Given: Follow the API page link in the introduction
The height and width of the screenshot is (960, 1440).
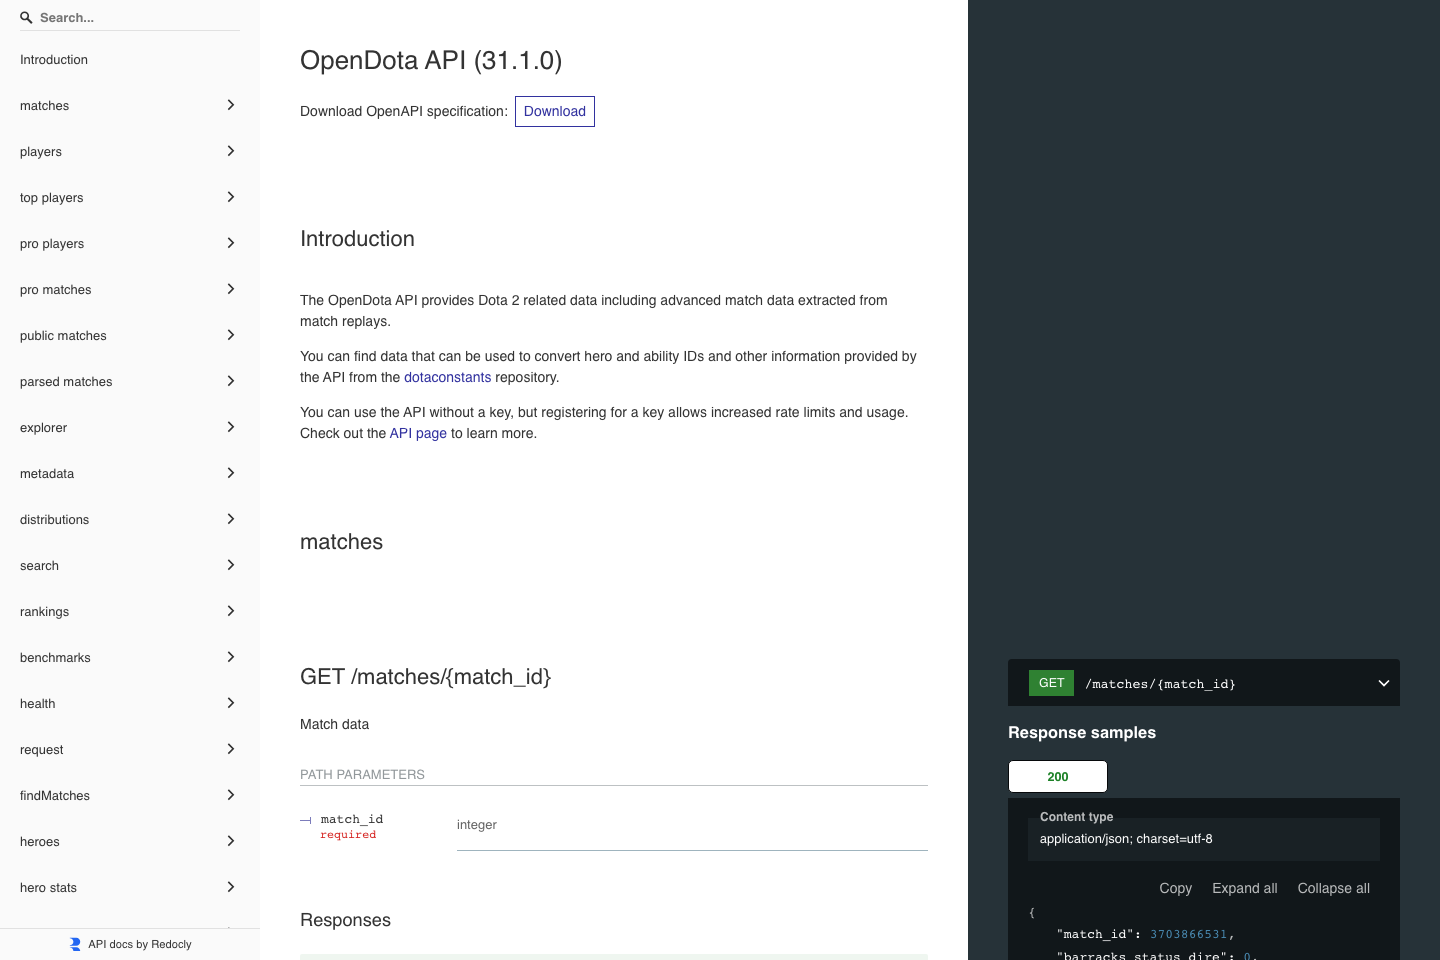Looking at the screenshot, I should pyautogui.click(x=418, y=433).
